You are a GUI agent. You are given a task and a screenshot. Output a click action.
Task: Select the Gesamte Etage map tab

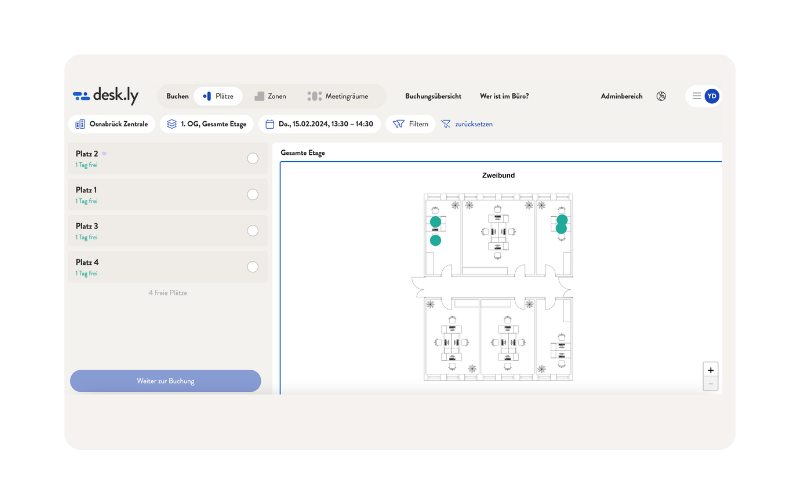pos(303,153)
